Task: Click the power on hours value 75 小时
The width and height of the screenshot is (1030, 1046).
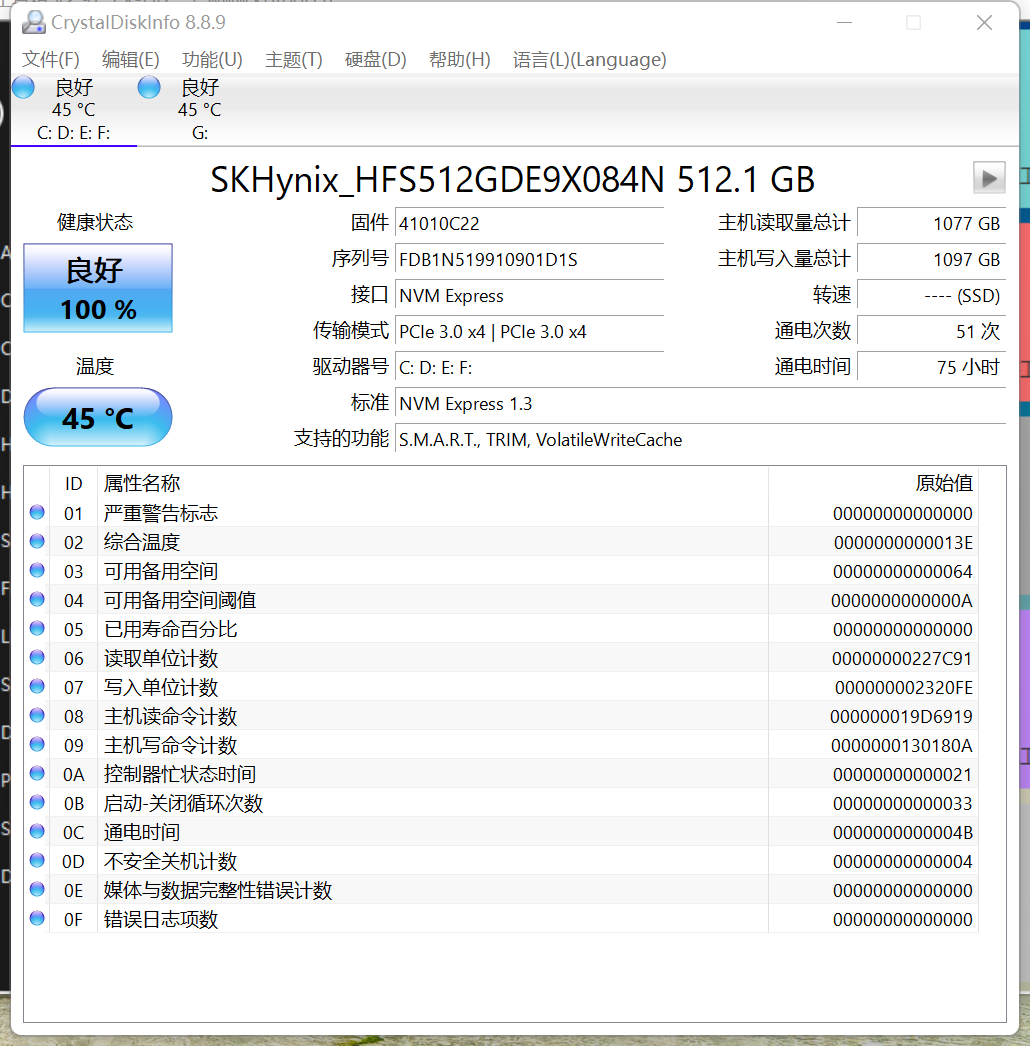Action: tap(931, 368)
